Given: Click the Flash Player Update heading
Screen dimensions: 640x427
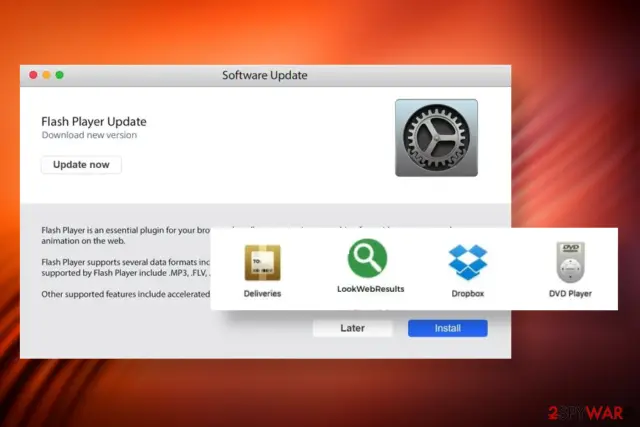Looking at the screenshot, I should [x=94, y=122].
